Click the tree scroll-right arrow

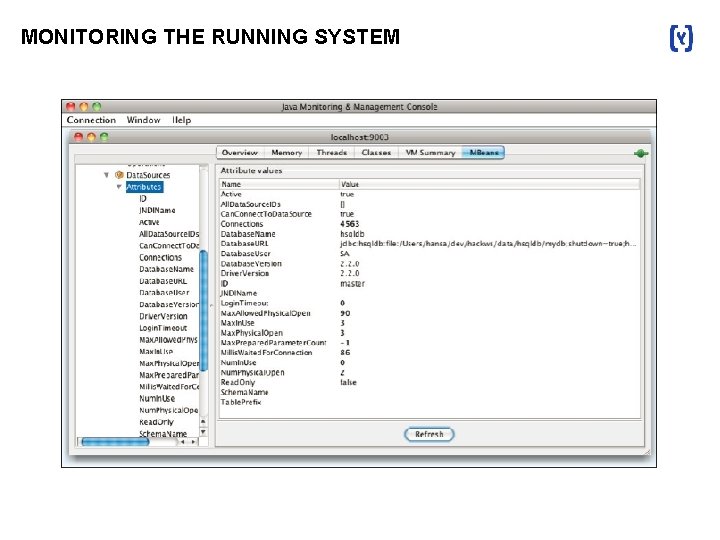193,442
